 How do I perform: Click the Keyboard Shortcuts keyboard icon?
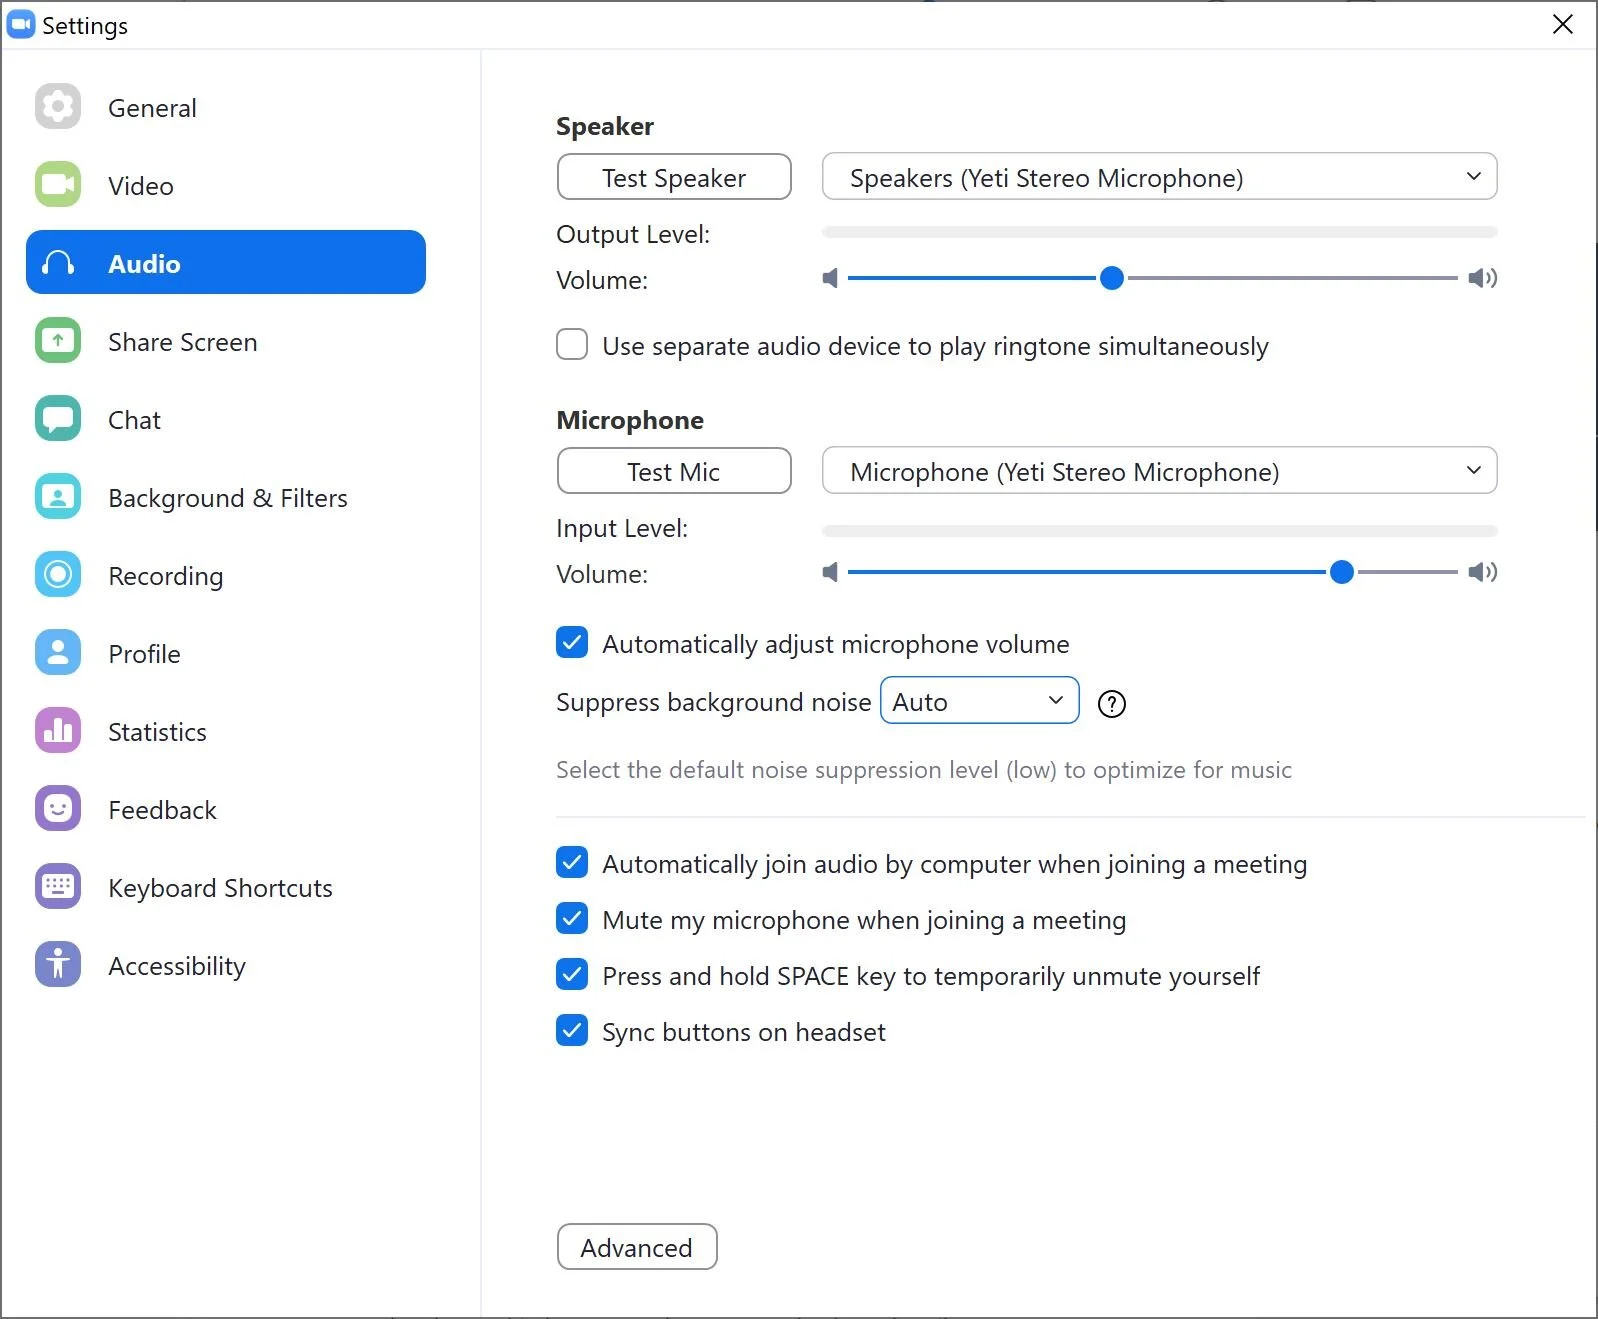pyautogui.click(x=58, y=886)
